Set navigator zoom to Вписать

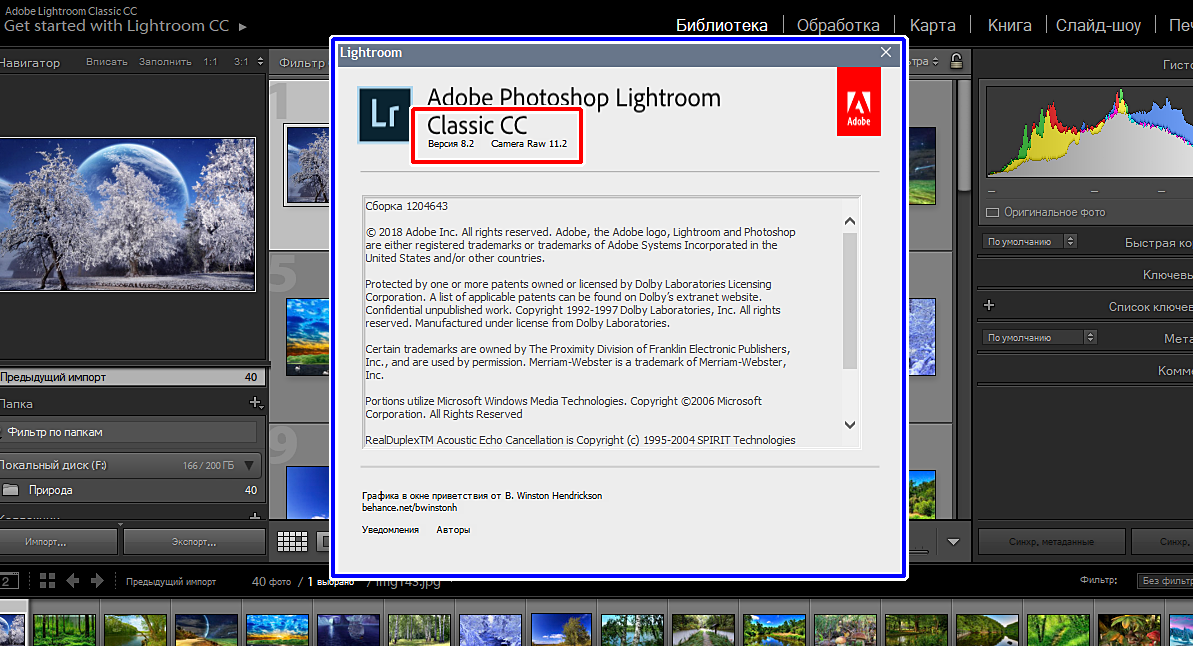click(107, 62)
